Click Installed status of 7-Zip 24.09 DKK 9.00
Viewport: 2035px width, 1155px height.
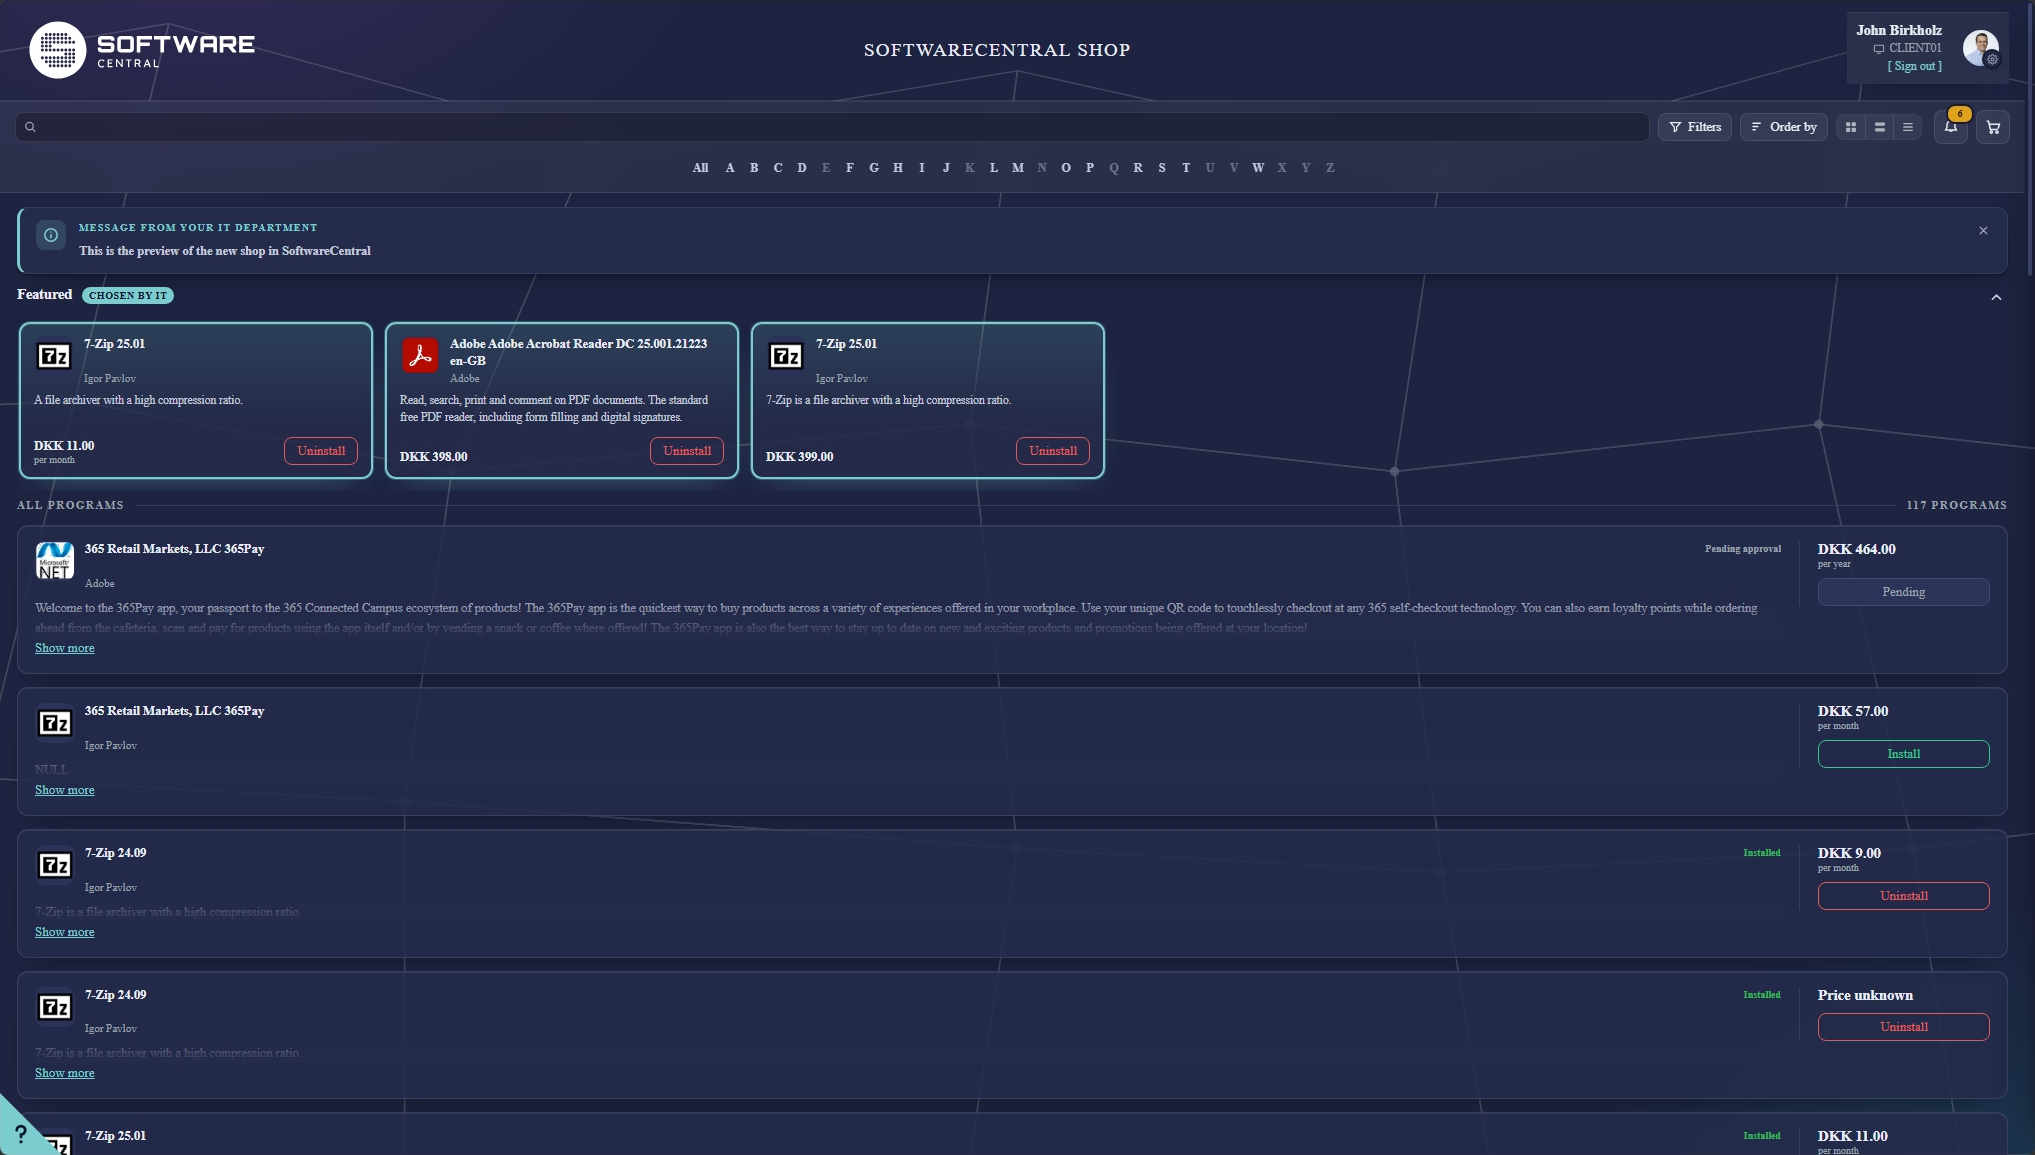pyautogui.click(x=1762, y=853)
